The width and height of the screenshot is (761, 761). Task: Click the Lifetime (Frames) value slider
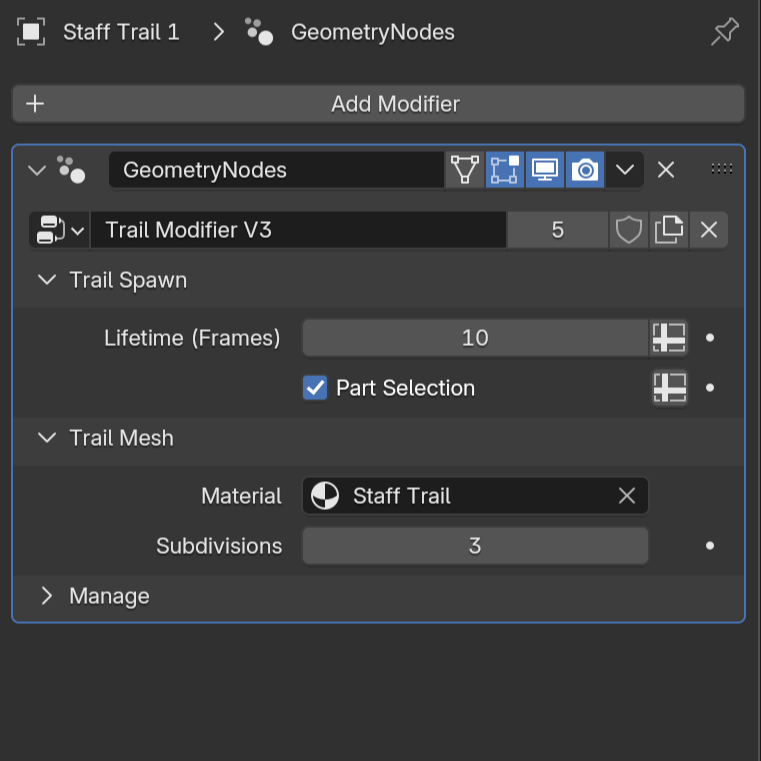click(x=475, y=338)
